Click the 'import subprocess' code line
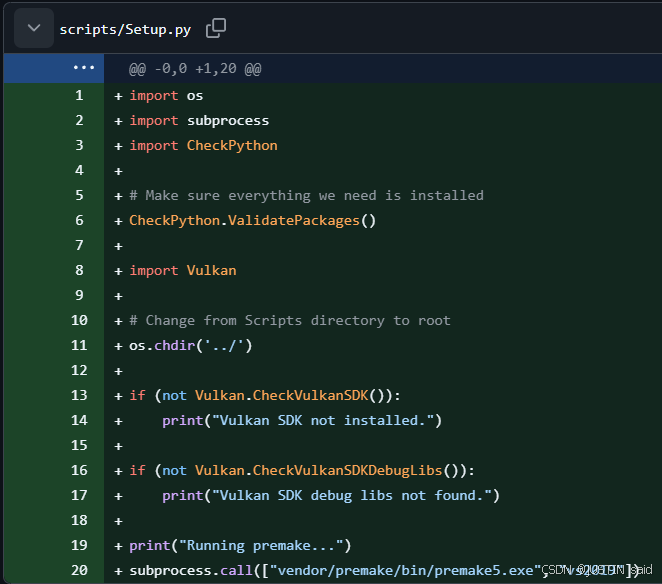 199,120
